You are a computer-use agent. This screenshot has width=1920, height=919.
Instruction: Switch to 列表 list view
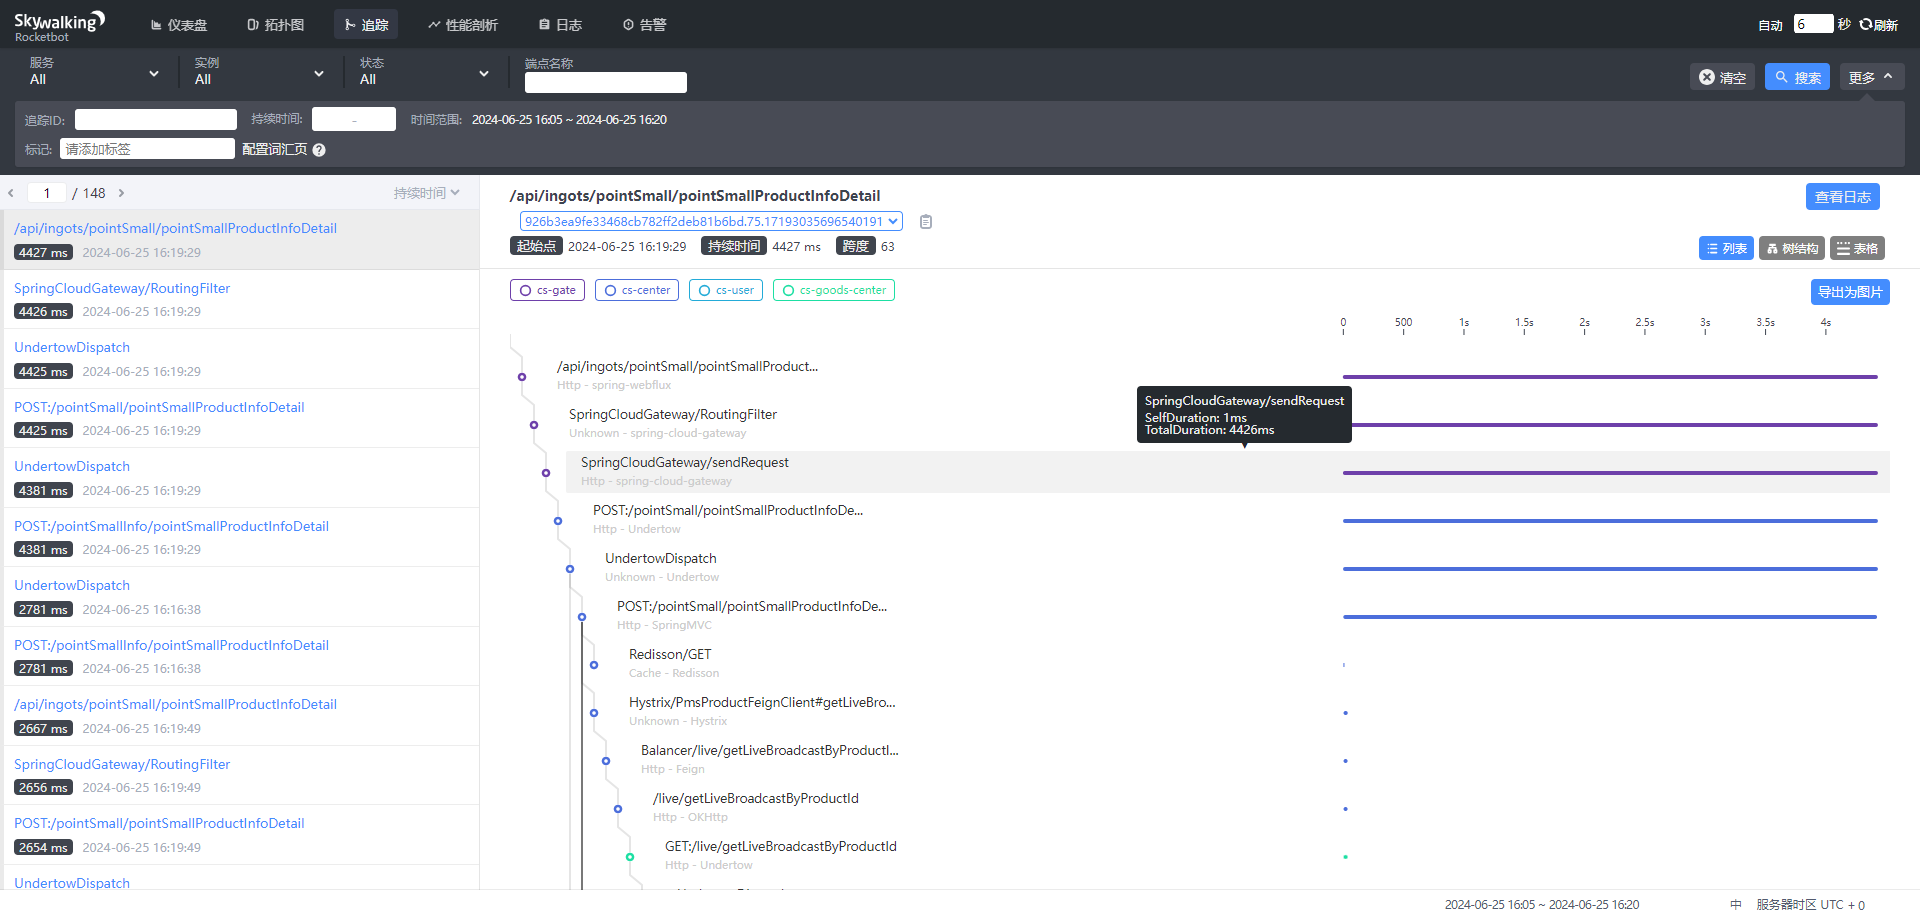(1726, 248)
